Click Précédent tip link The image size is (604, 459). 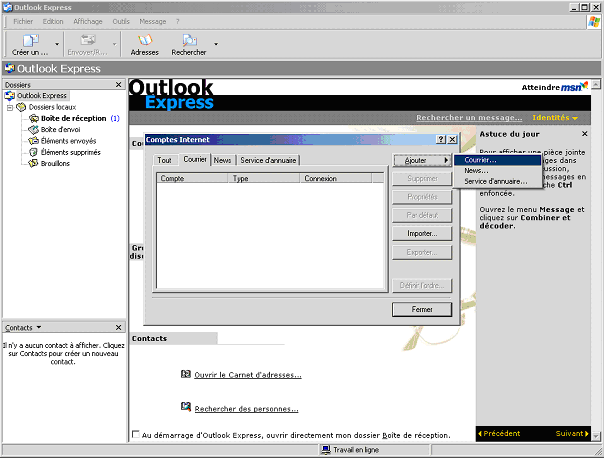coord(499,434)
